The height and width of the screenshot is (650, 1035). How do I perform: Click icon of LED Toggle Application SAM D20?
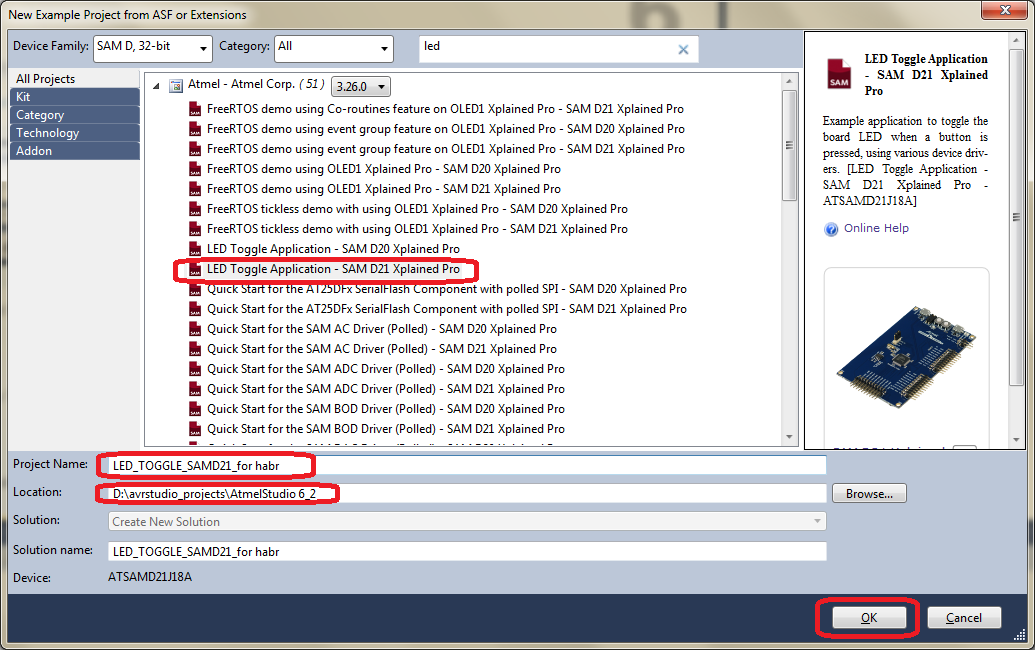195,249
